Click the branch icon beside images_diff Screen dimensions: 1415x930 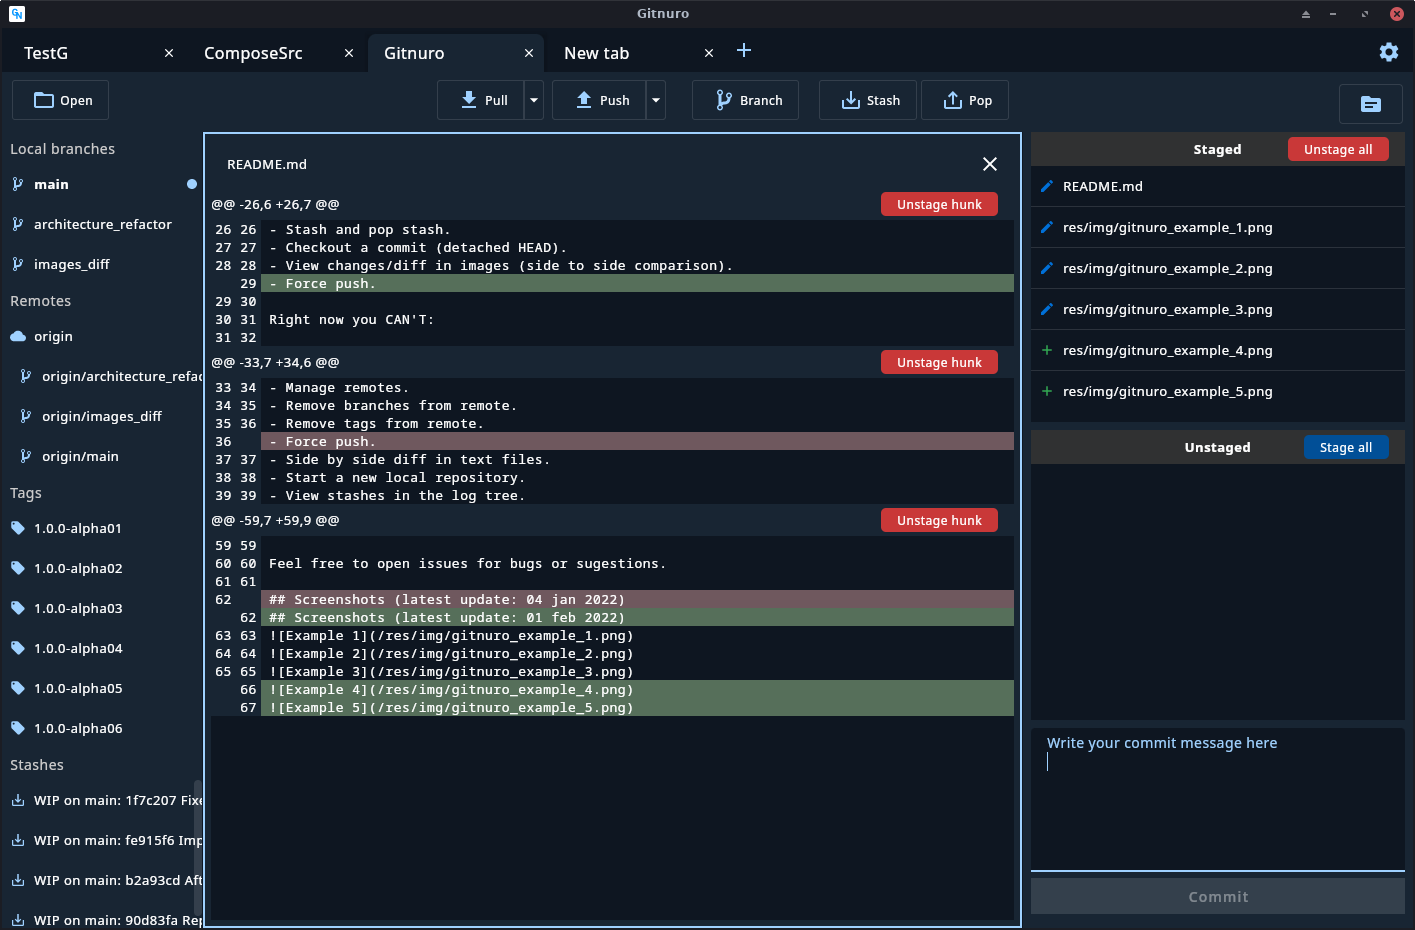[x=17, y=264]
